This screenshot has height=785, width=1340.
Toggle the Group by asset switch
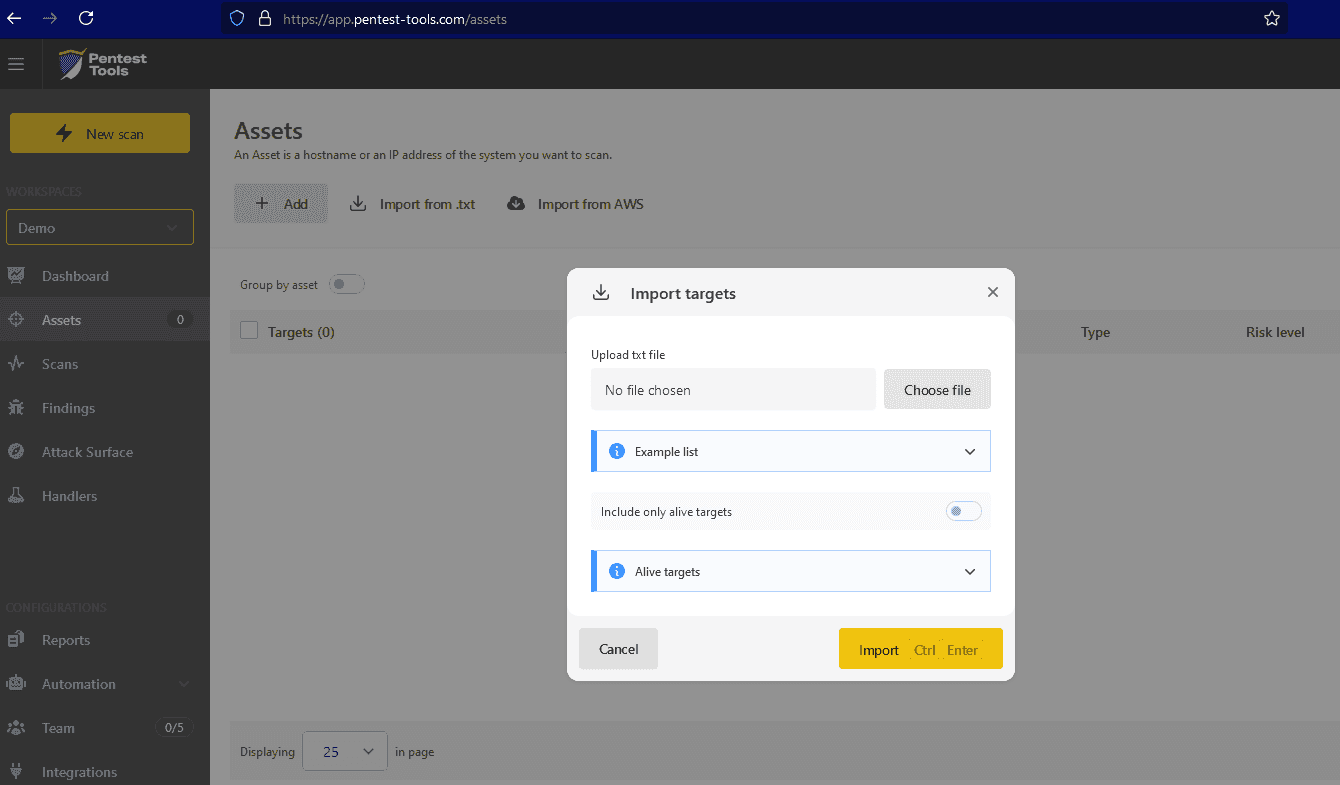[347, 285]
